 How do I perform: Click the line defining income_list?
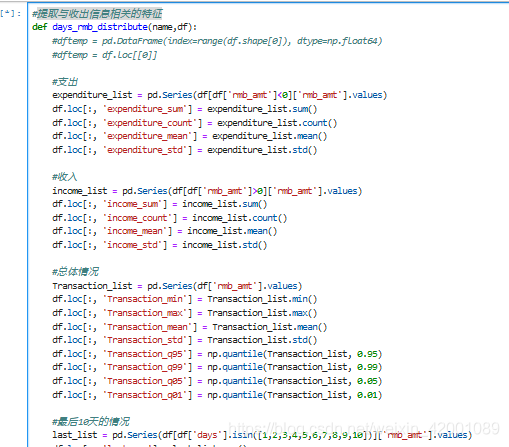(207, 191)
